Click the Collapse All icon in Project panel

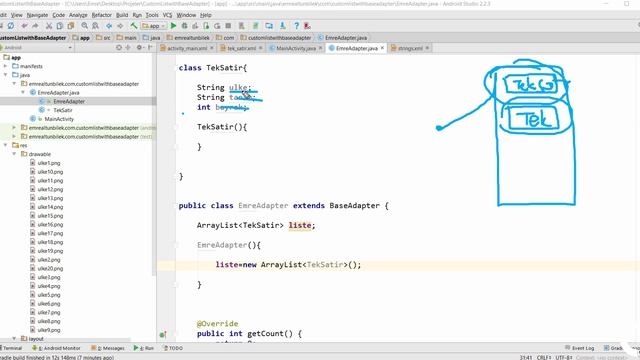click(x=128, y=48)
